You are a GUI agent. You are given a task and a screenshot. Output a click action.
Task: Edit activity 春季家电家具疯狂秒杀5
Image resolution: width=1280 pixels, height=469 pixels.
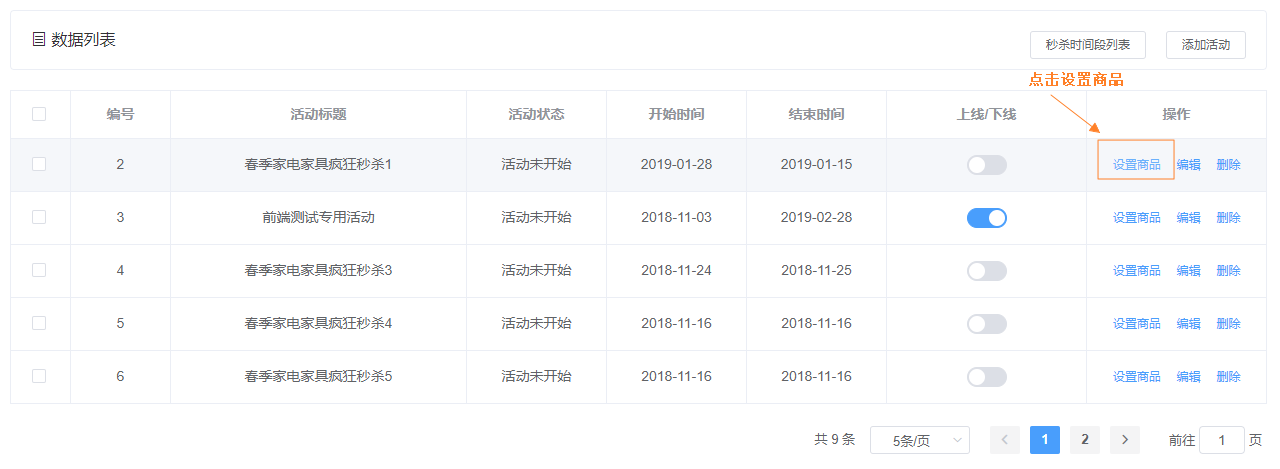pos(1188,377)
